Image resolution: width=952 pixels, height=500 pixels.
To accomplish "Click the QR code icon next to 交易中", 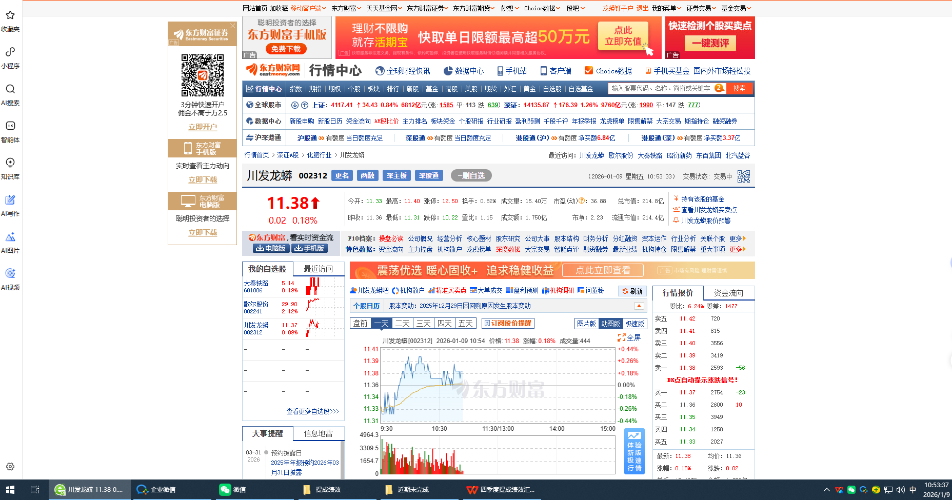I will [744, 176].
